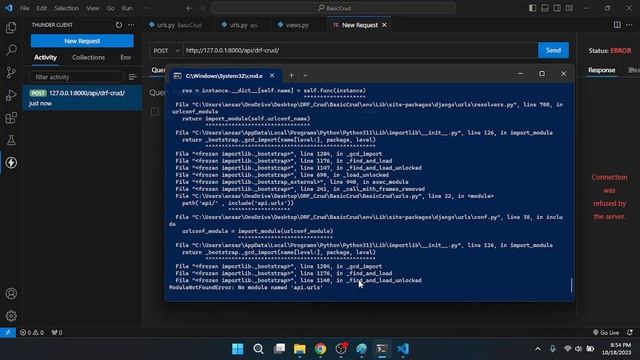The image size is (640, 360).
Task: Open Google Chrome from taskbar
Action: (320, 349)
